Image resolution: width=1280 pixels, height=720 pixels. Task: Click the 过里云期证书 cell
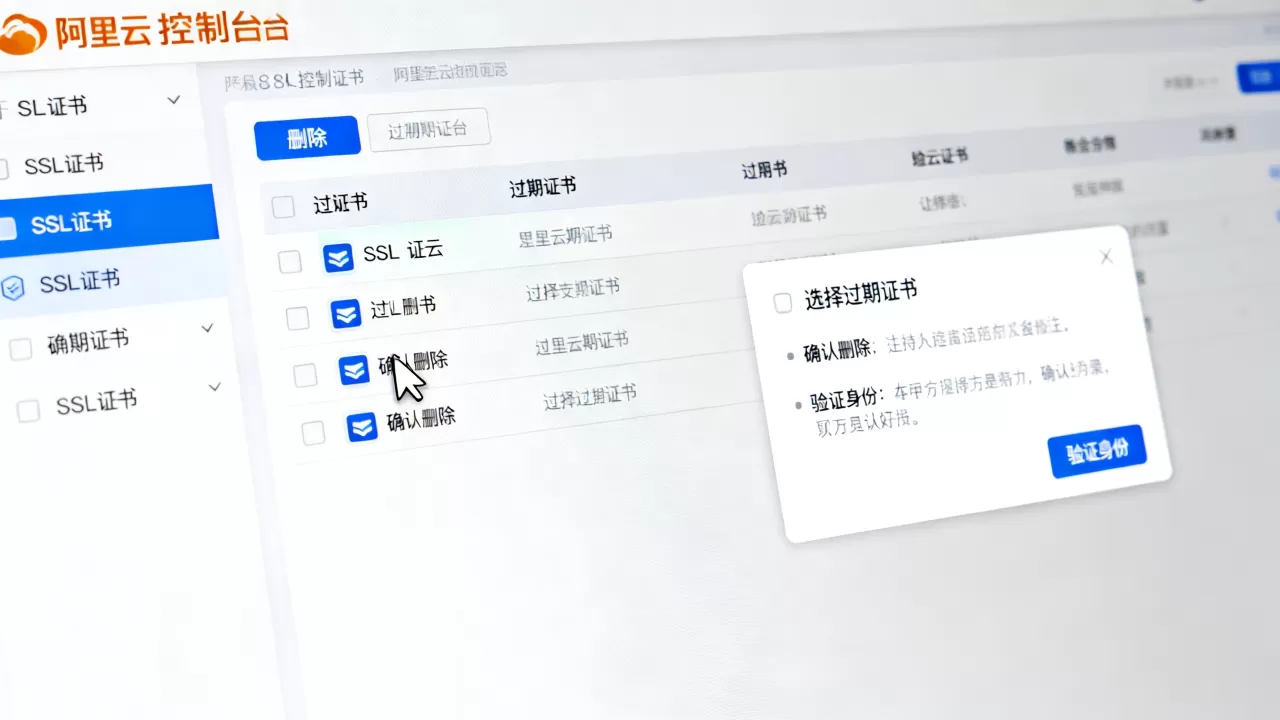(x=581, y=343)
